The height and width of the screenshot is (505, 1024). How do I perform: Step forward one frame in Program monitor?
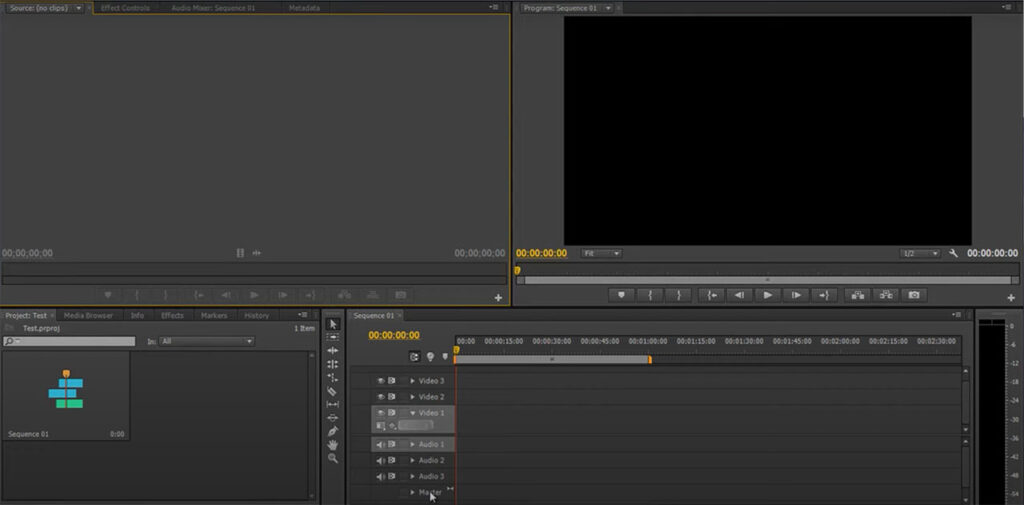coord(796,295)
